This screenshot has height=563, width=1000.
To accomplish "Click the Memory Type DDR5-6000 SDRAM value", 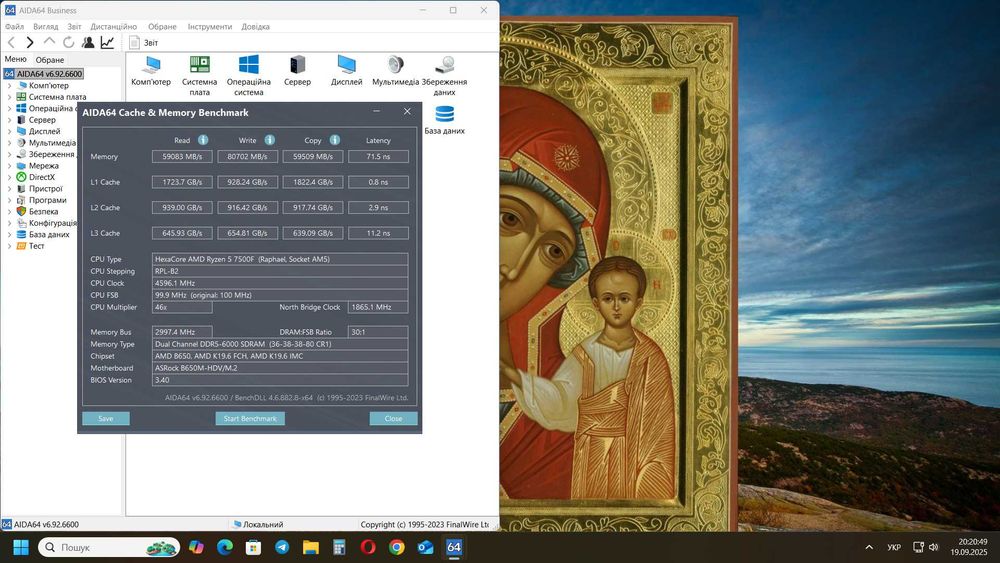I will [280, 344].
